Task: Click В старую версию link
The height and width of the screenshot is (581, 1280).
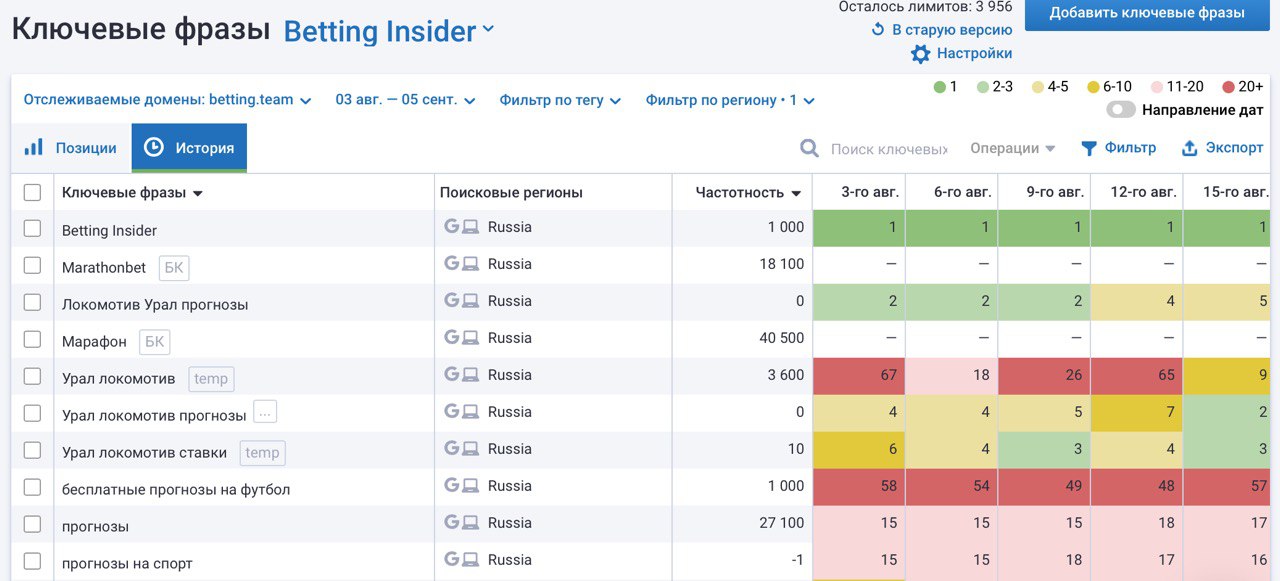Action: [x=952, y=29]
